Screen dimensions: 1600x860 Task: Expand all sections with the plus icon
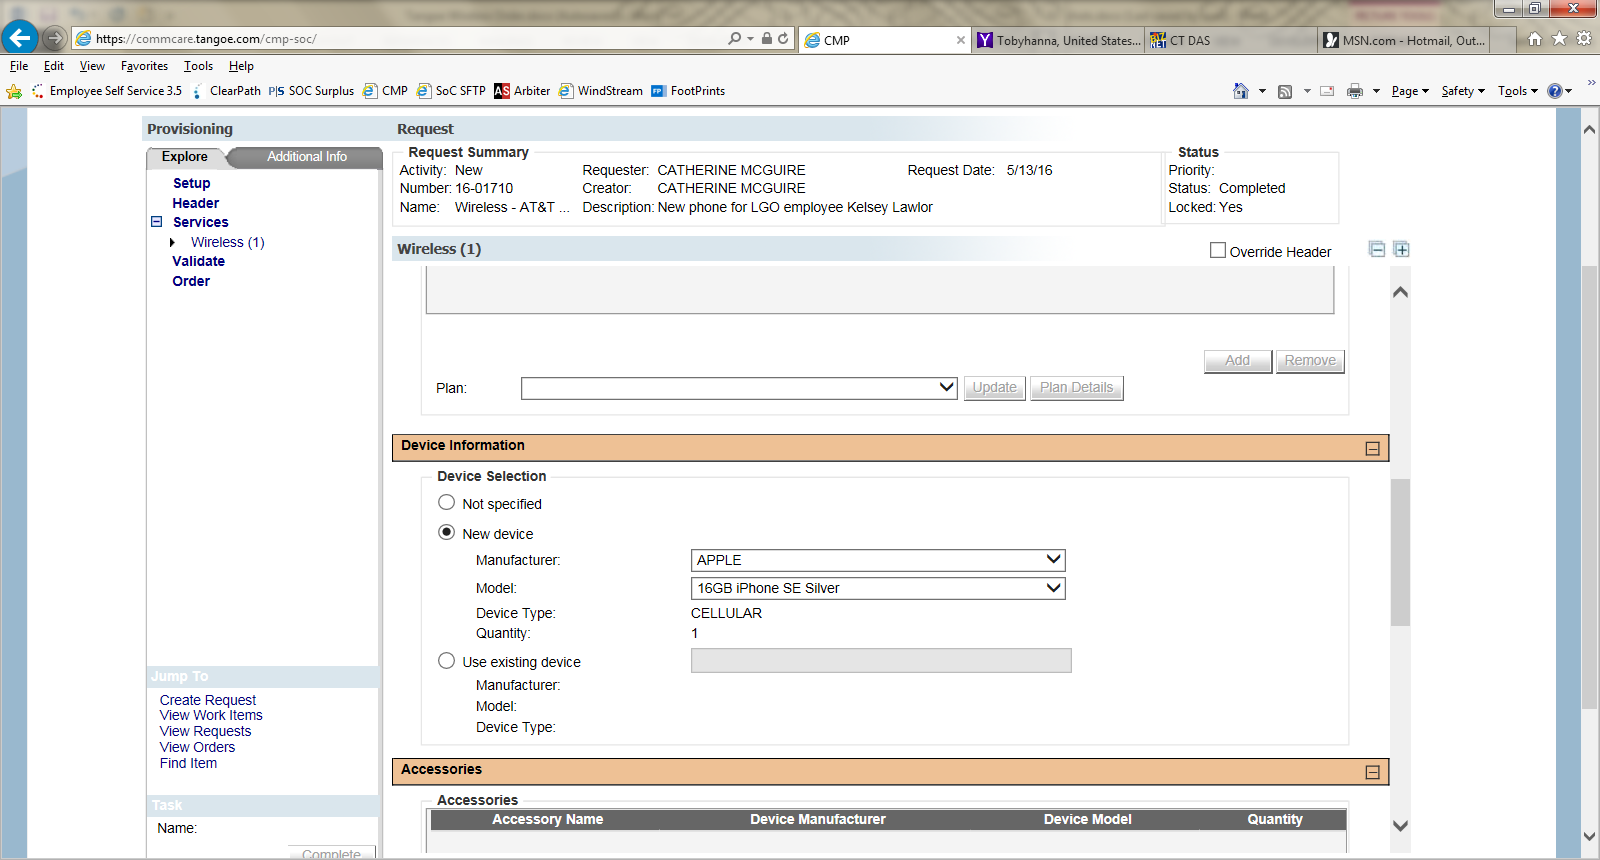click(1401, 249)
